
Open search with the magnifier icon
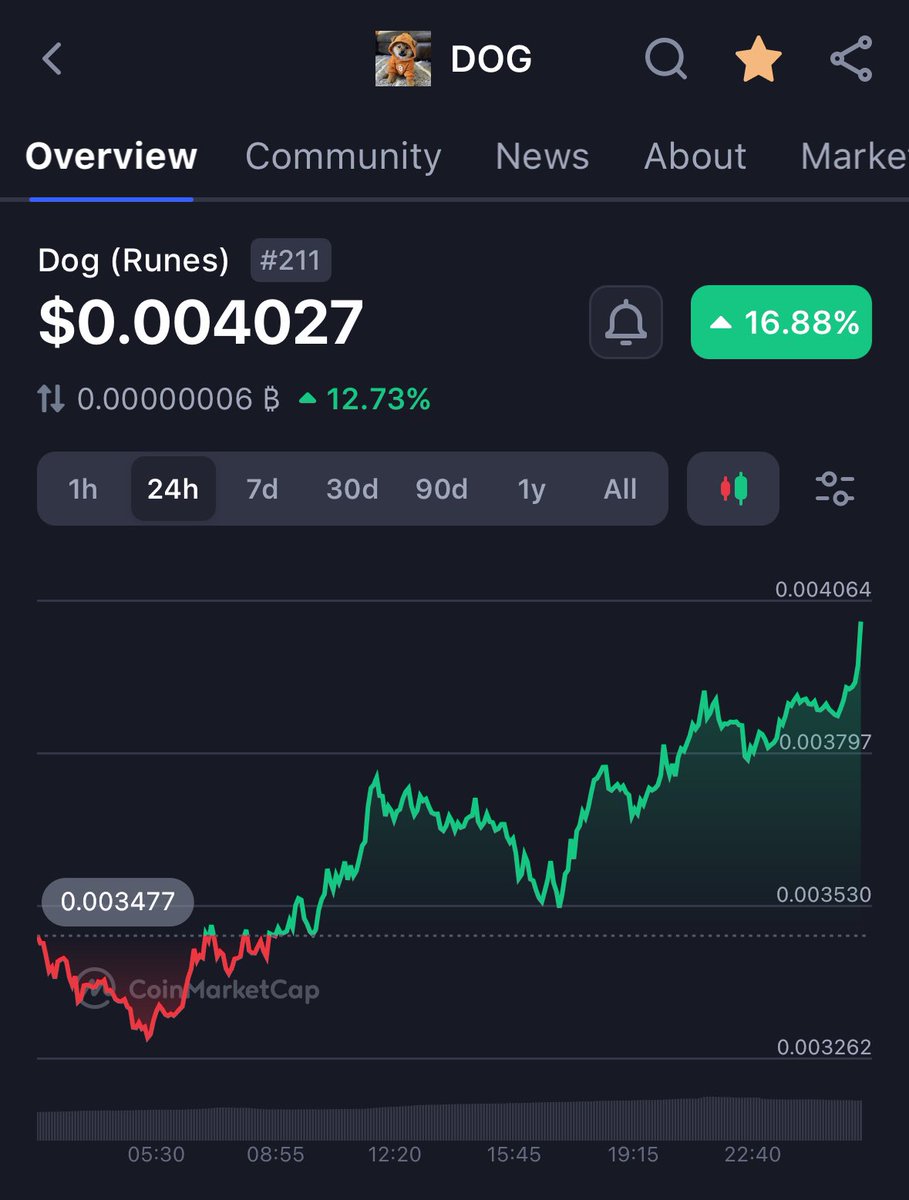pyautogui.click(x=666, y=58)
